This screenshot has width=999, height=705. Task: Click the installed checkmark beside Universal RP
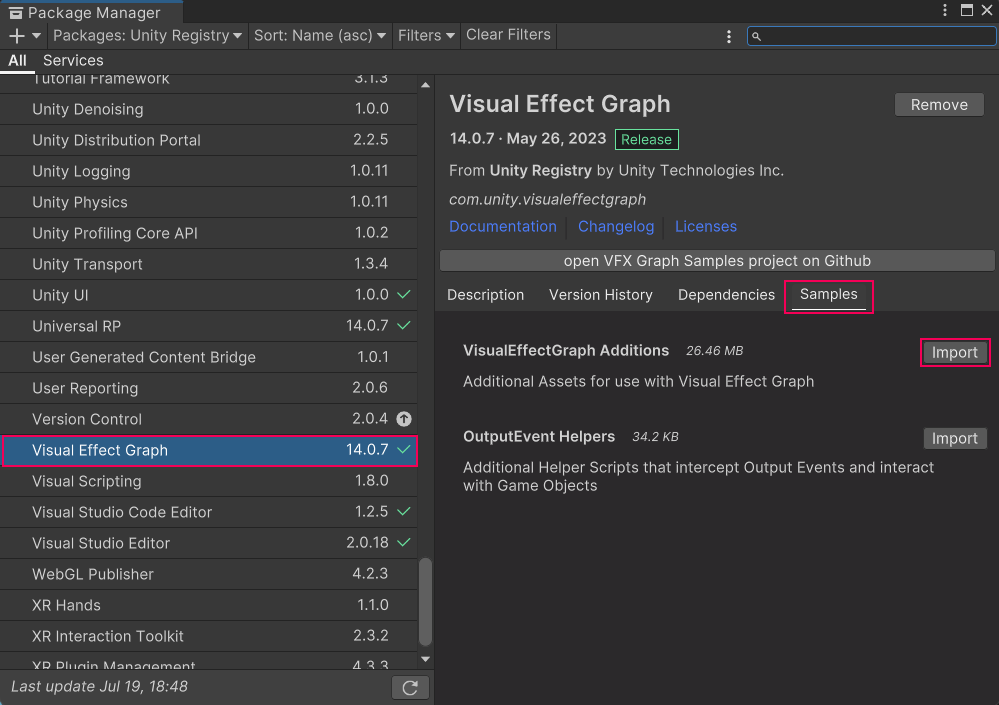(x=404, y=326)
